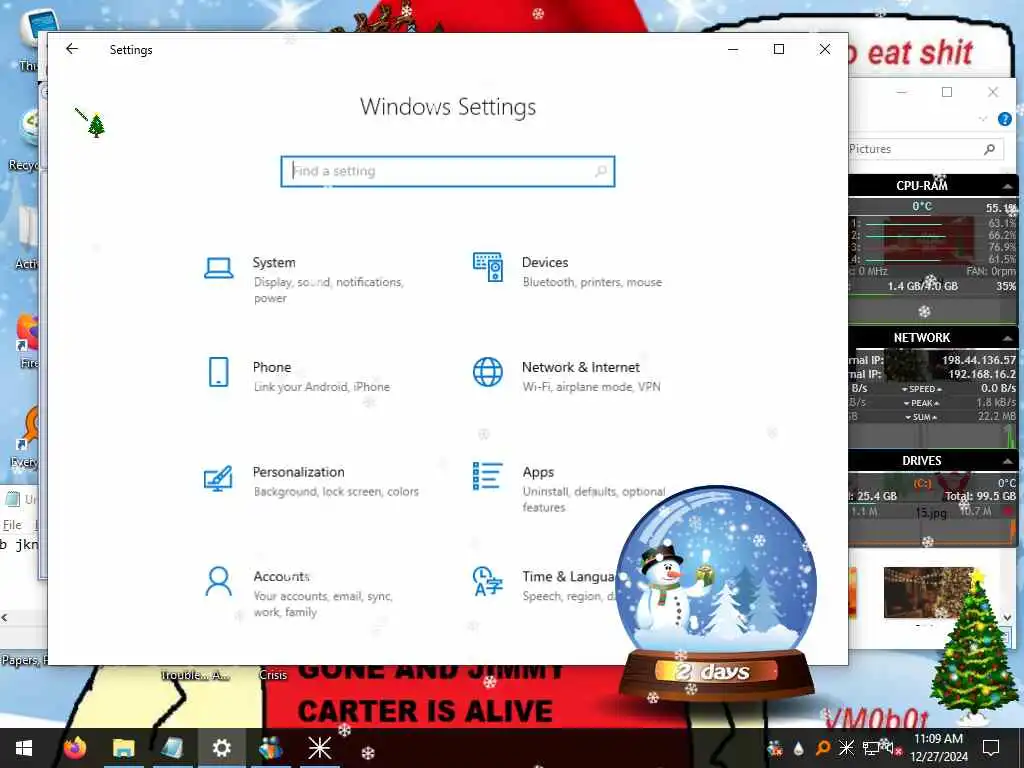Click the snowman snow globe countdown widget
Screen dimensions: 1024x768
coord(716,591)
